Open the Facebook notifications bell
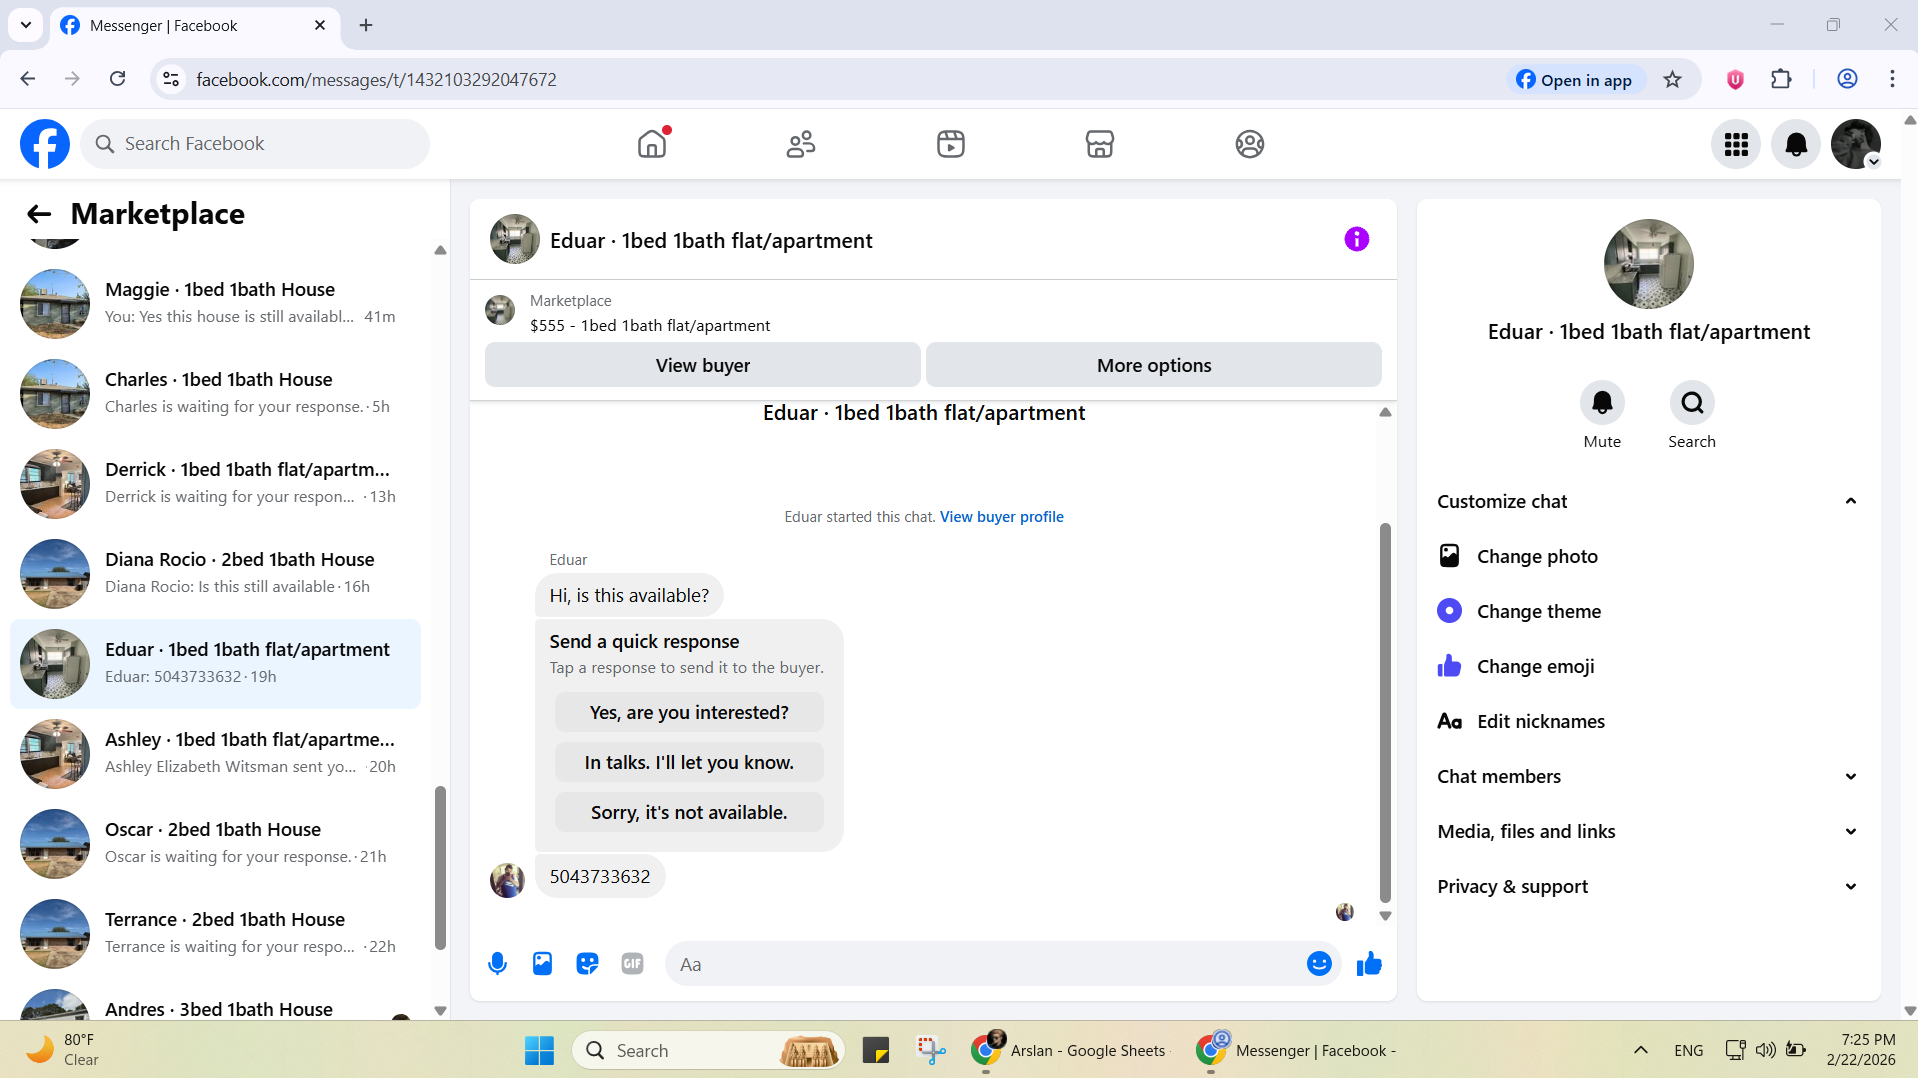 point(1796,144)
